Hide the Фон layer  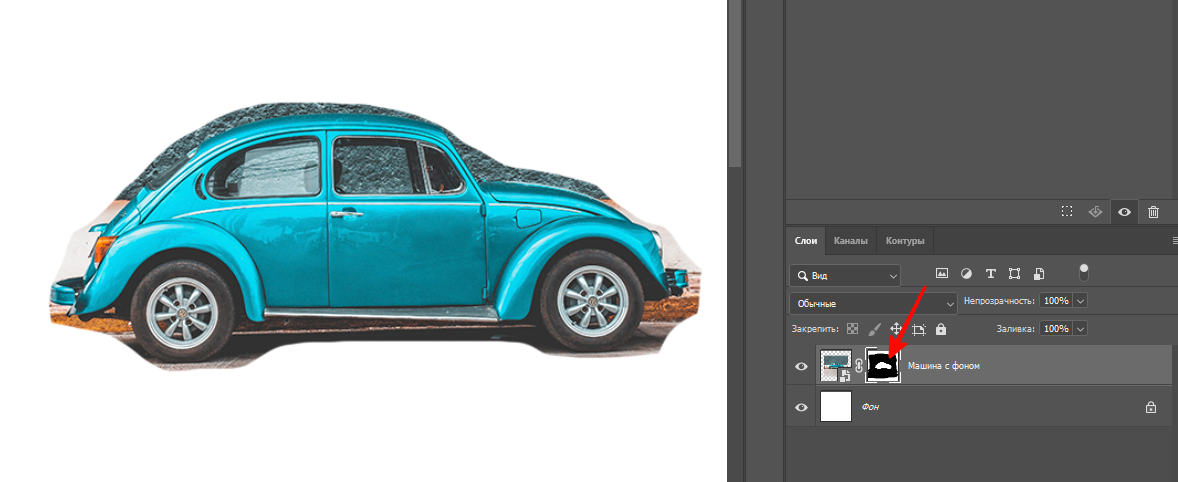(x=801, y=407)
